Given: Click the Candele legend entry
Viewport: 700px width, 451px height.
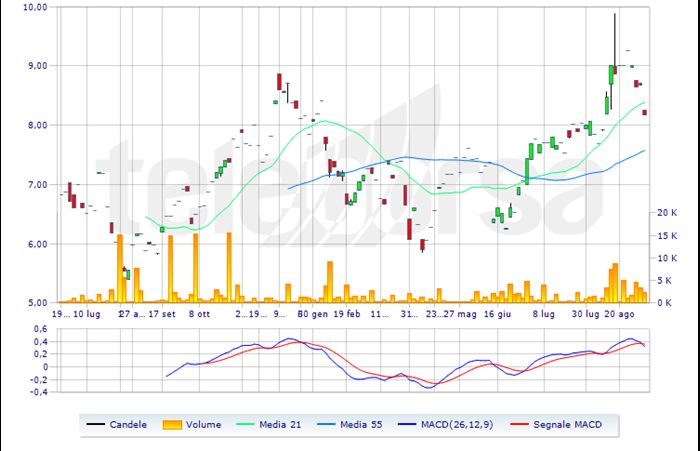Looking at the screenshot, I should pyautogui.click(x=117, y=424).
